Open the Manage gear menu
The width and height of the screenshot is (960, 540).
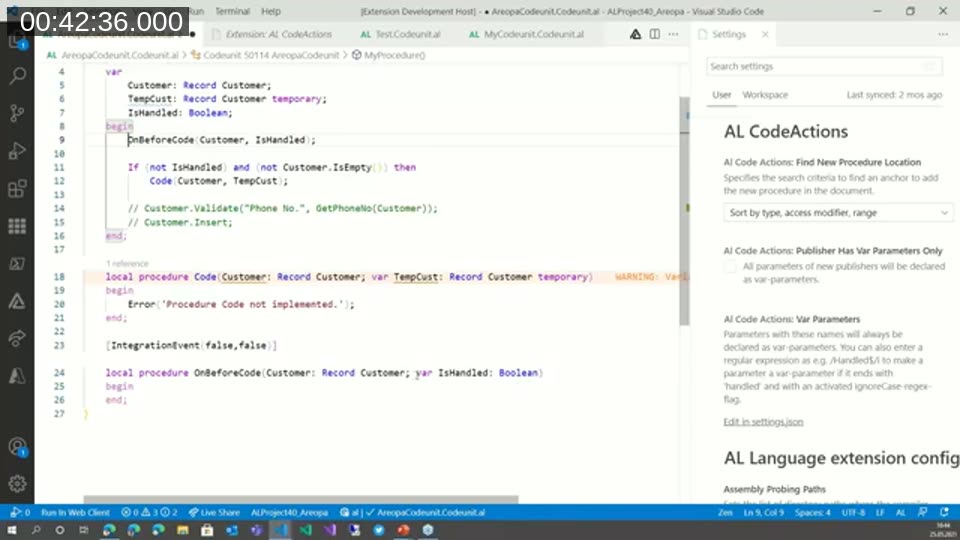[17, 484]
